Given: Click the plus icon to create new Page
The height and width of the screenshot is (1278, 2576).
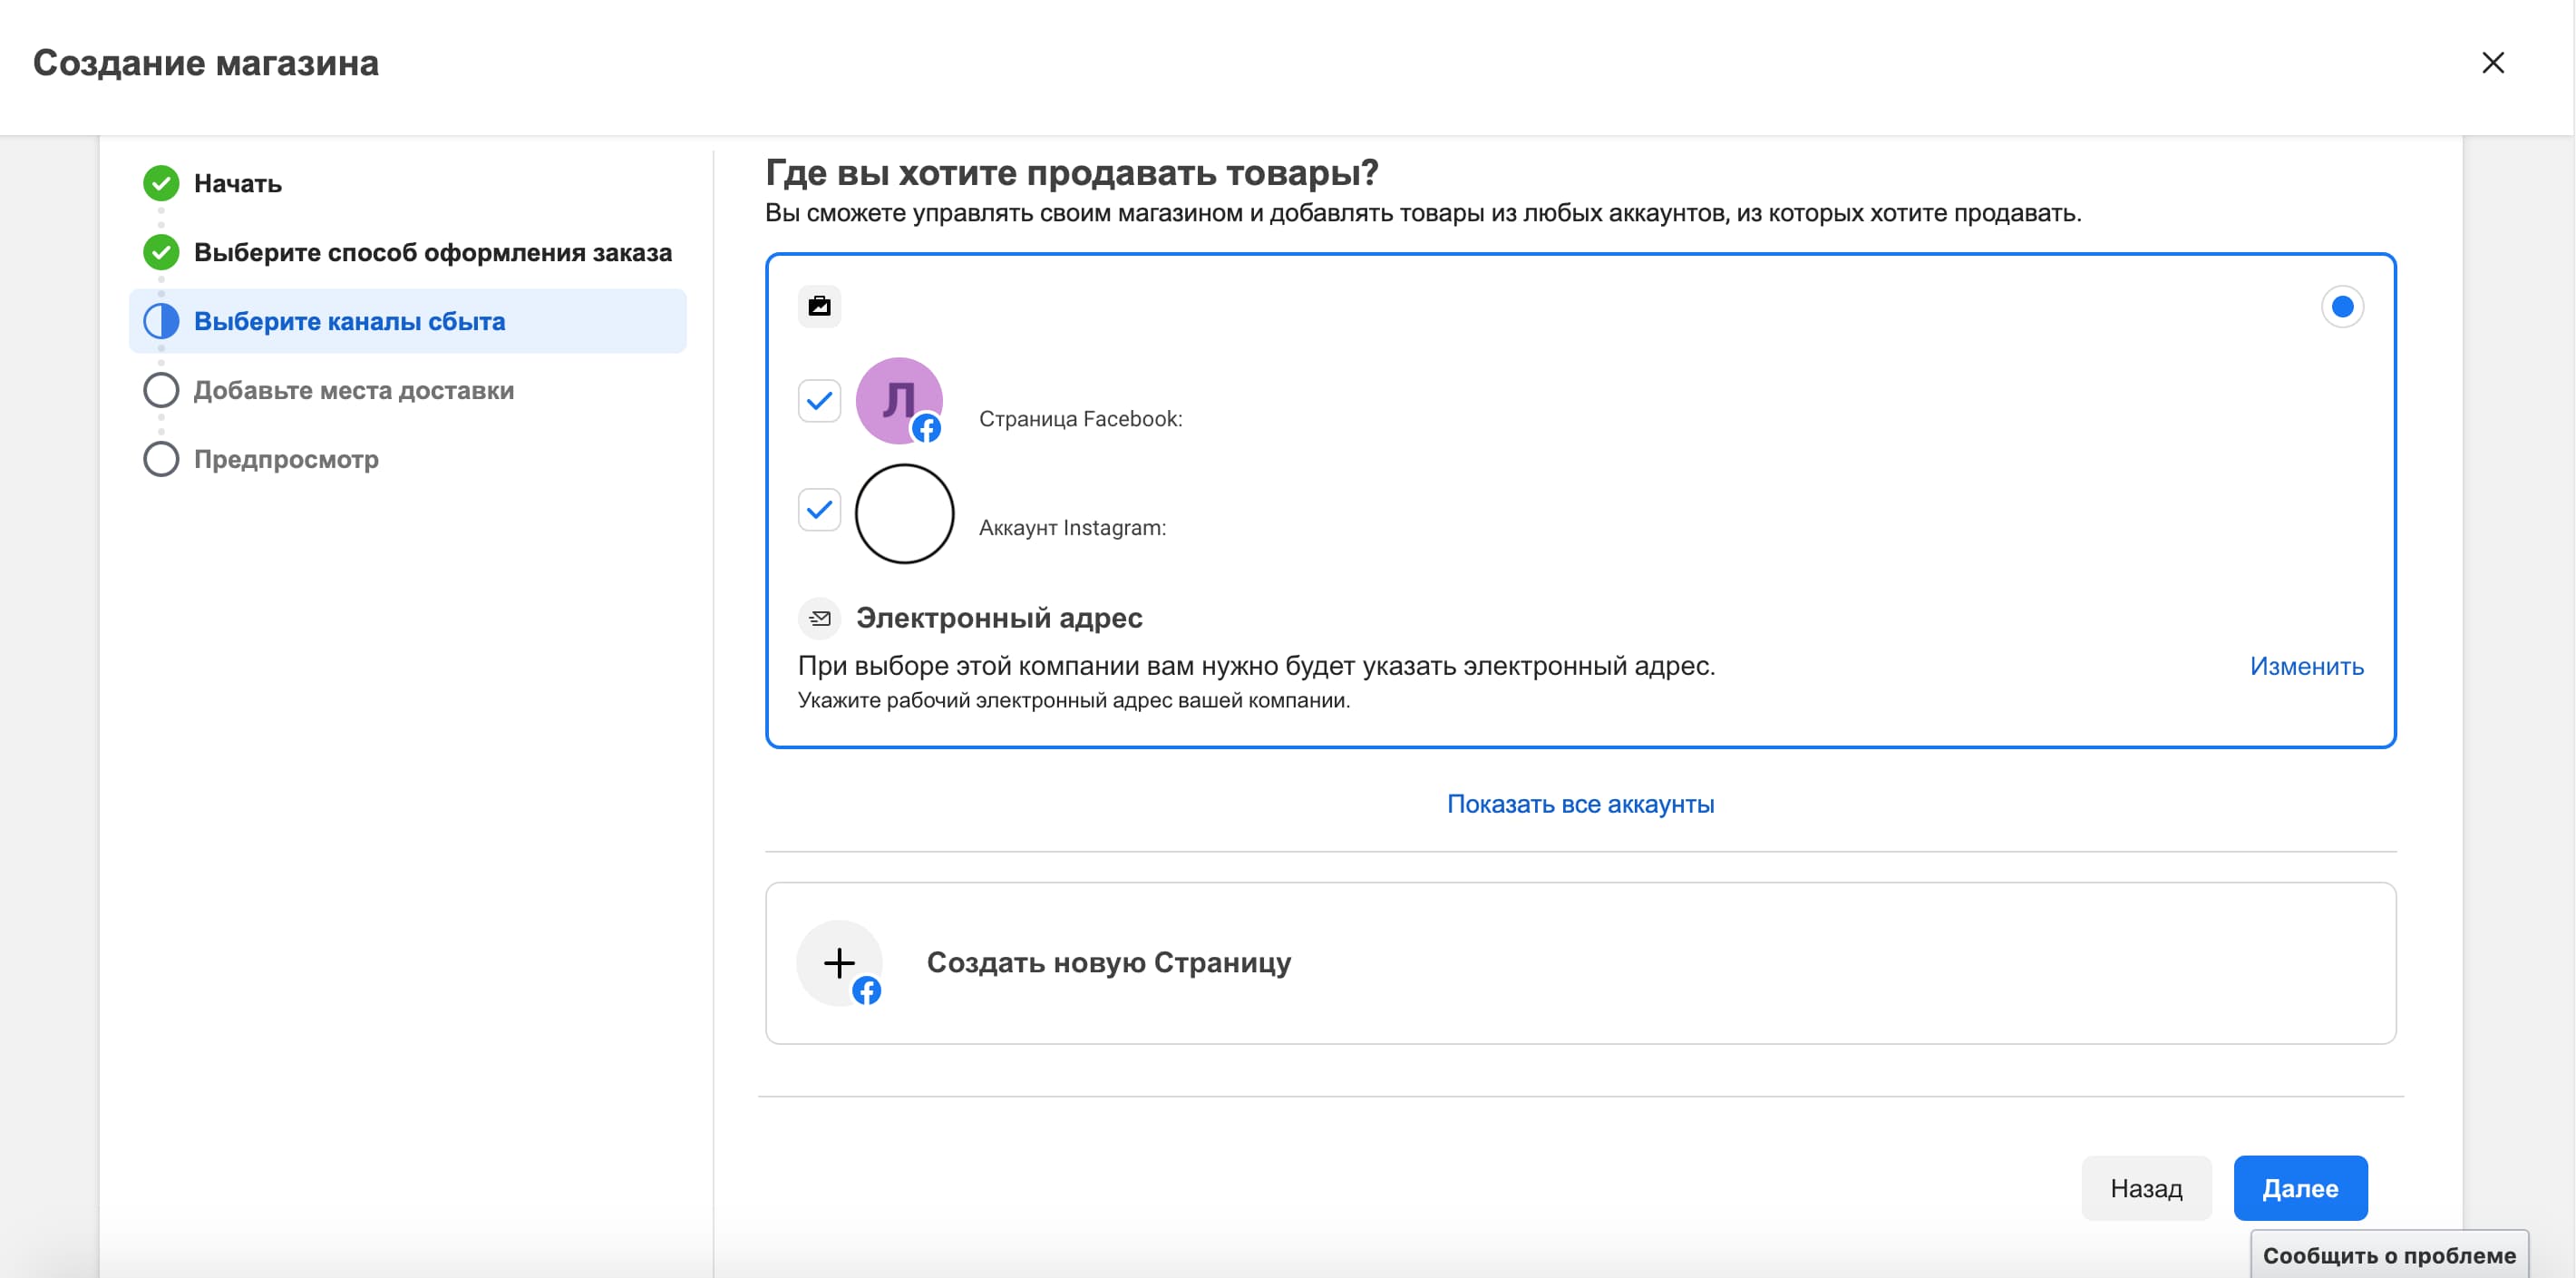Looking at the screenshot, I should (839, 963).
